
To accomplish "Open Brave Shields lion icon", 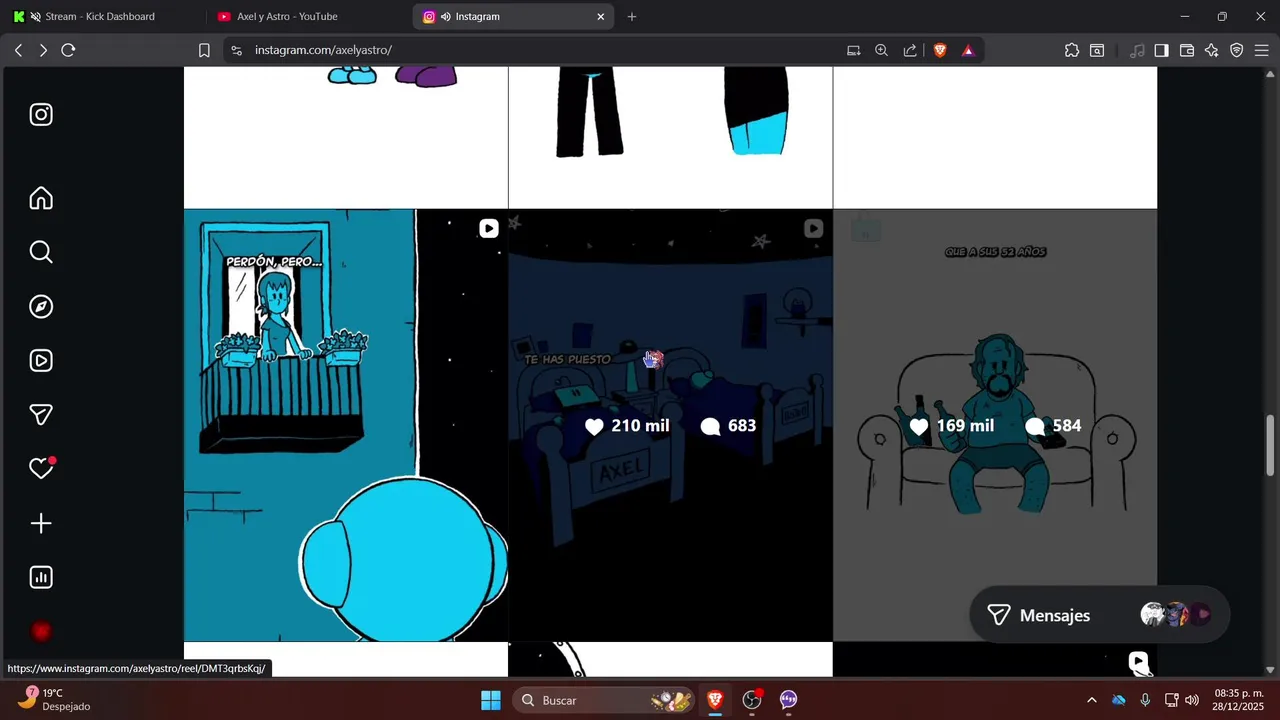I will click(940, 50).
